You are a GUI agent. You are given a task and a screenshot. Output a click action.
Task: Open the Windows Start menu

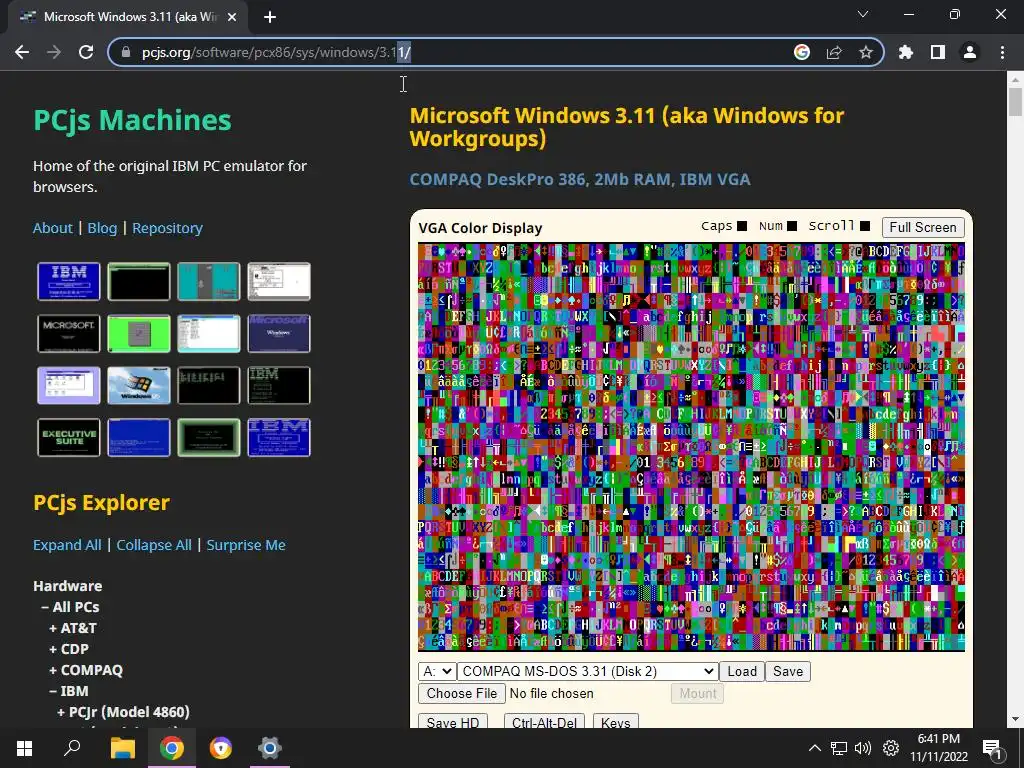24,748
